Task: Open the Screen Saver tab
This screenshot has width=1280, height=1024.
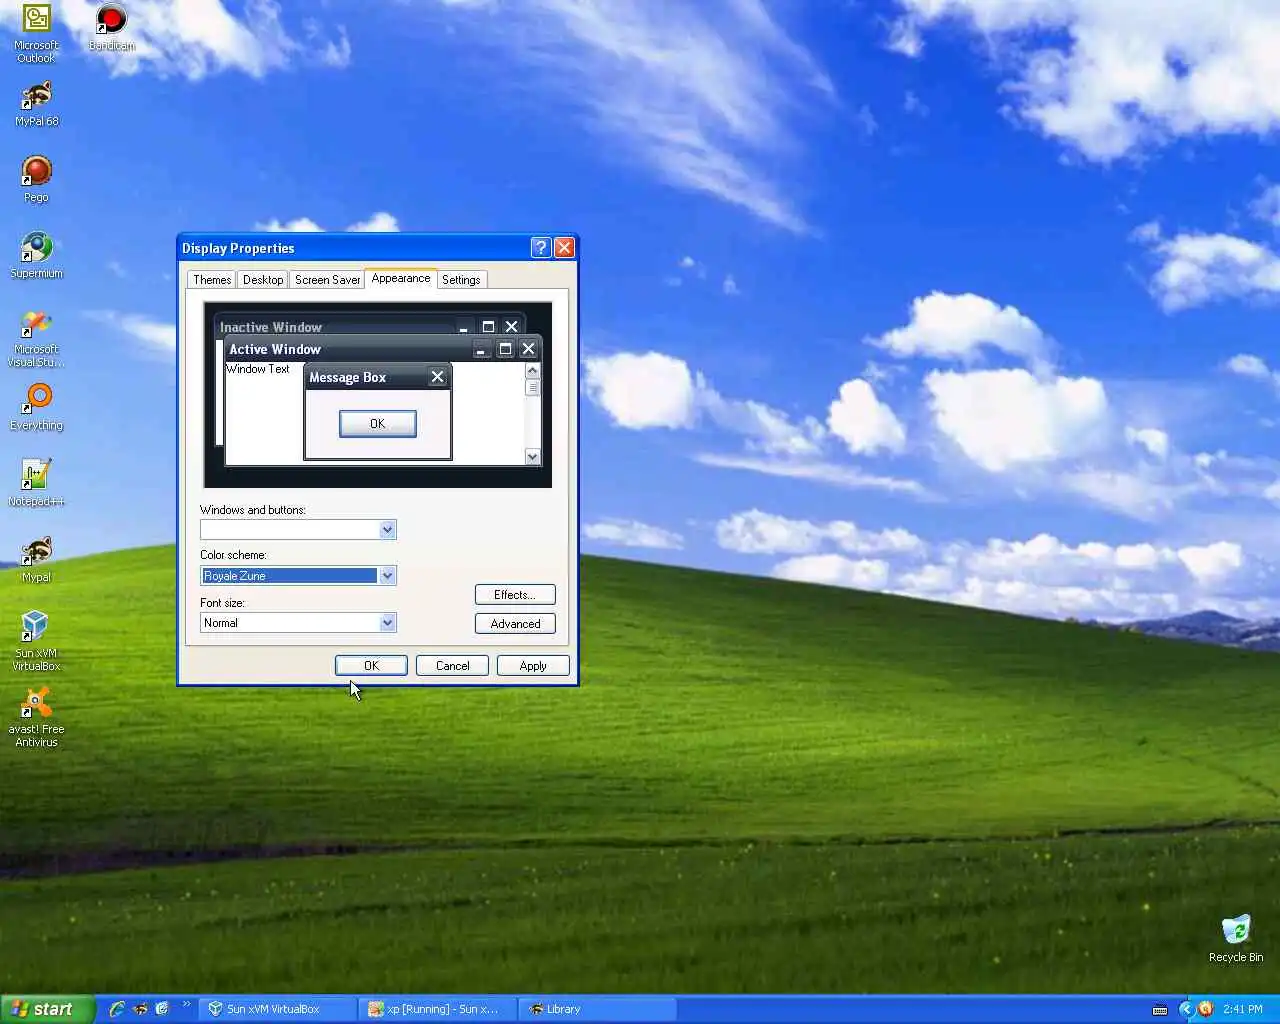Action: (x=327, y=280)
